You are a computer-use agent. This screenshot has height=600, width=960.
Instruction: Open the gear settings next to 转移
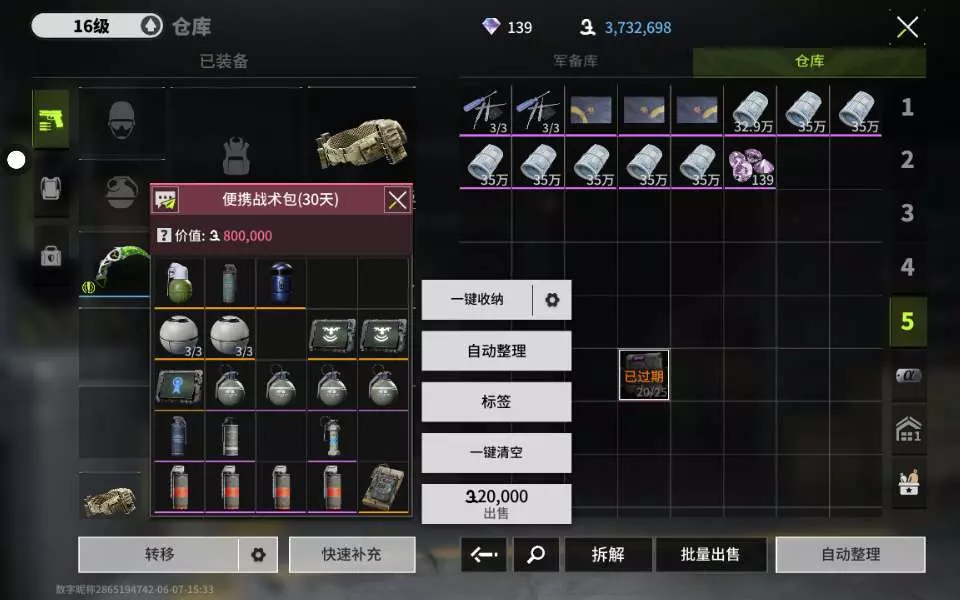(x=258, y=555)
